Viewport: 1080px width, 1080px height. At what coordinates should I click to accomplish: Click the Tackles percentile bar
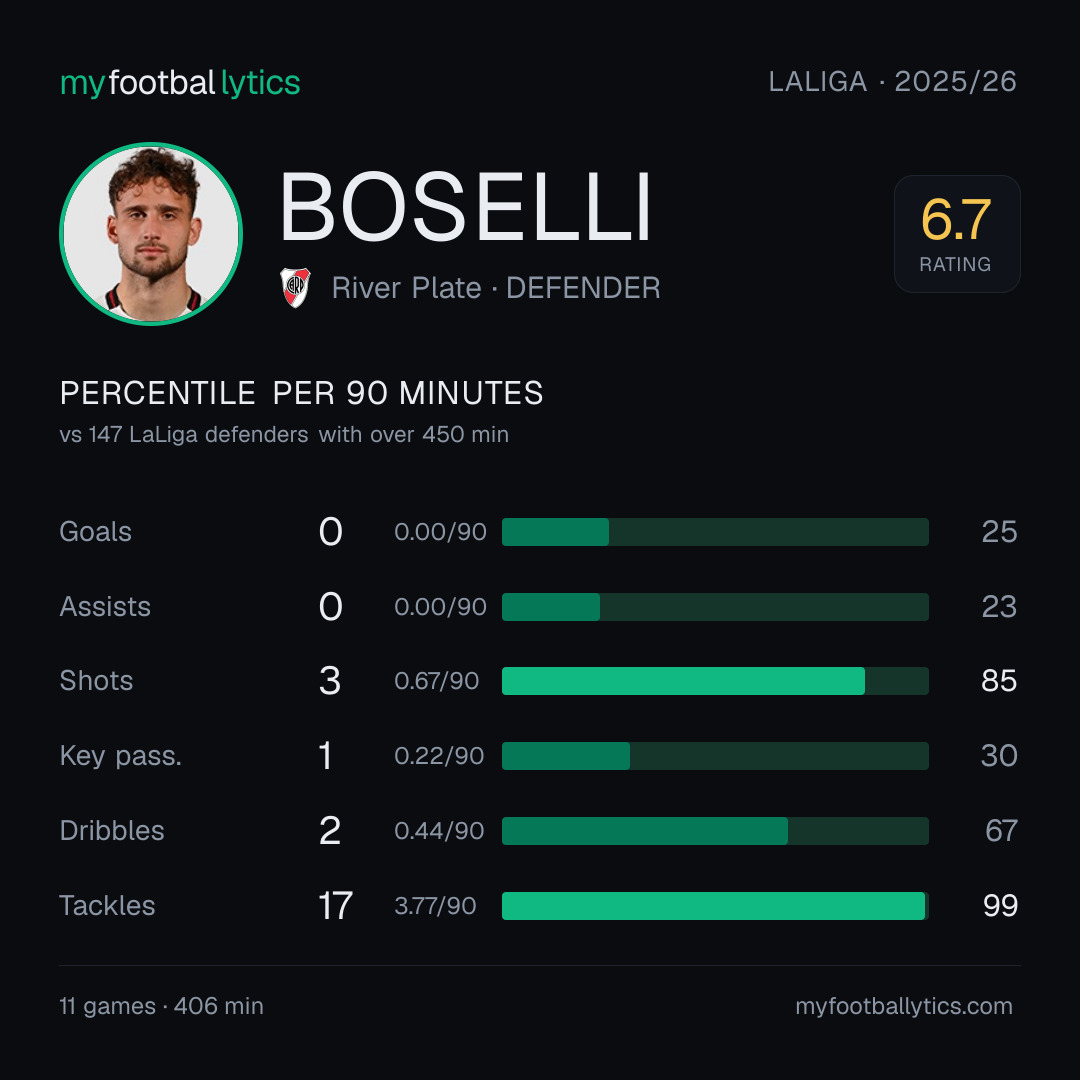pyautogui.click(x=715, y=906)
